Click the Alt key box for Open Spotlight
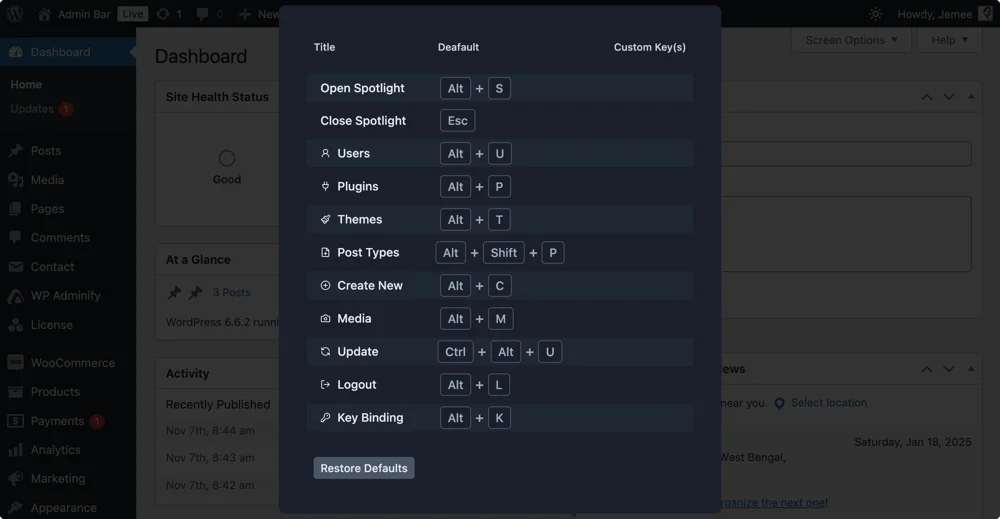 tap(455, 89)
